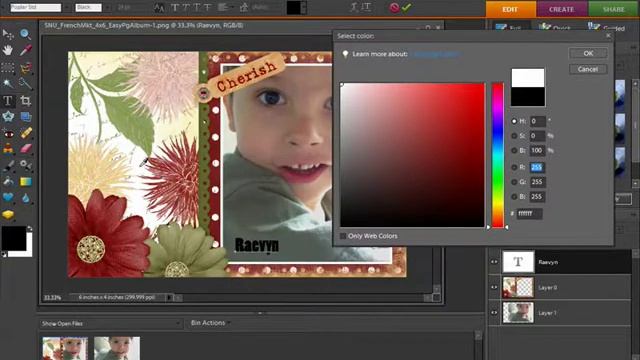Hide Layer 0 with eye icon

pyautogui.click(x=494, y=287)
